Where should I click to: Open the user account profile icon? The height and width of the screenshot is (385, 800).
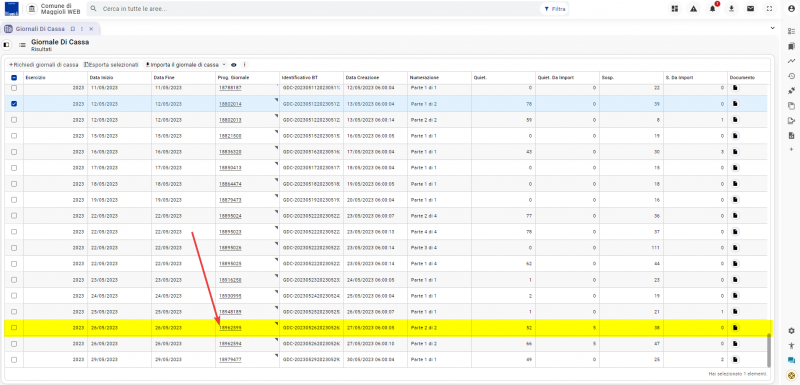791,9
